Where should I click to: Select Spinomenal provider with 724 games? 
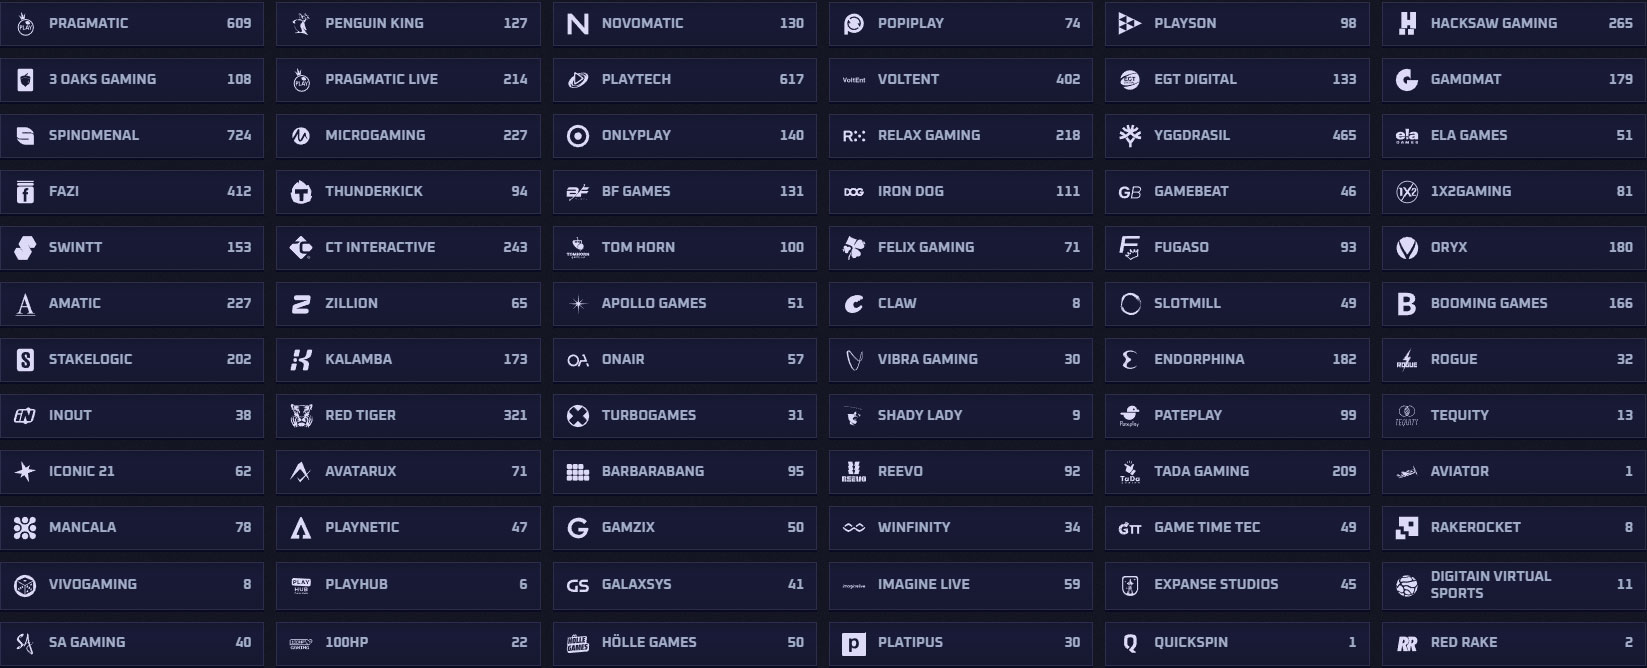(x=132, y=136)
